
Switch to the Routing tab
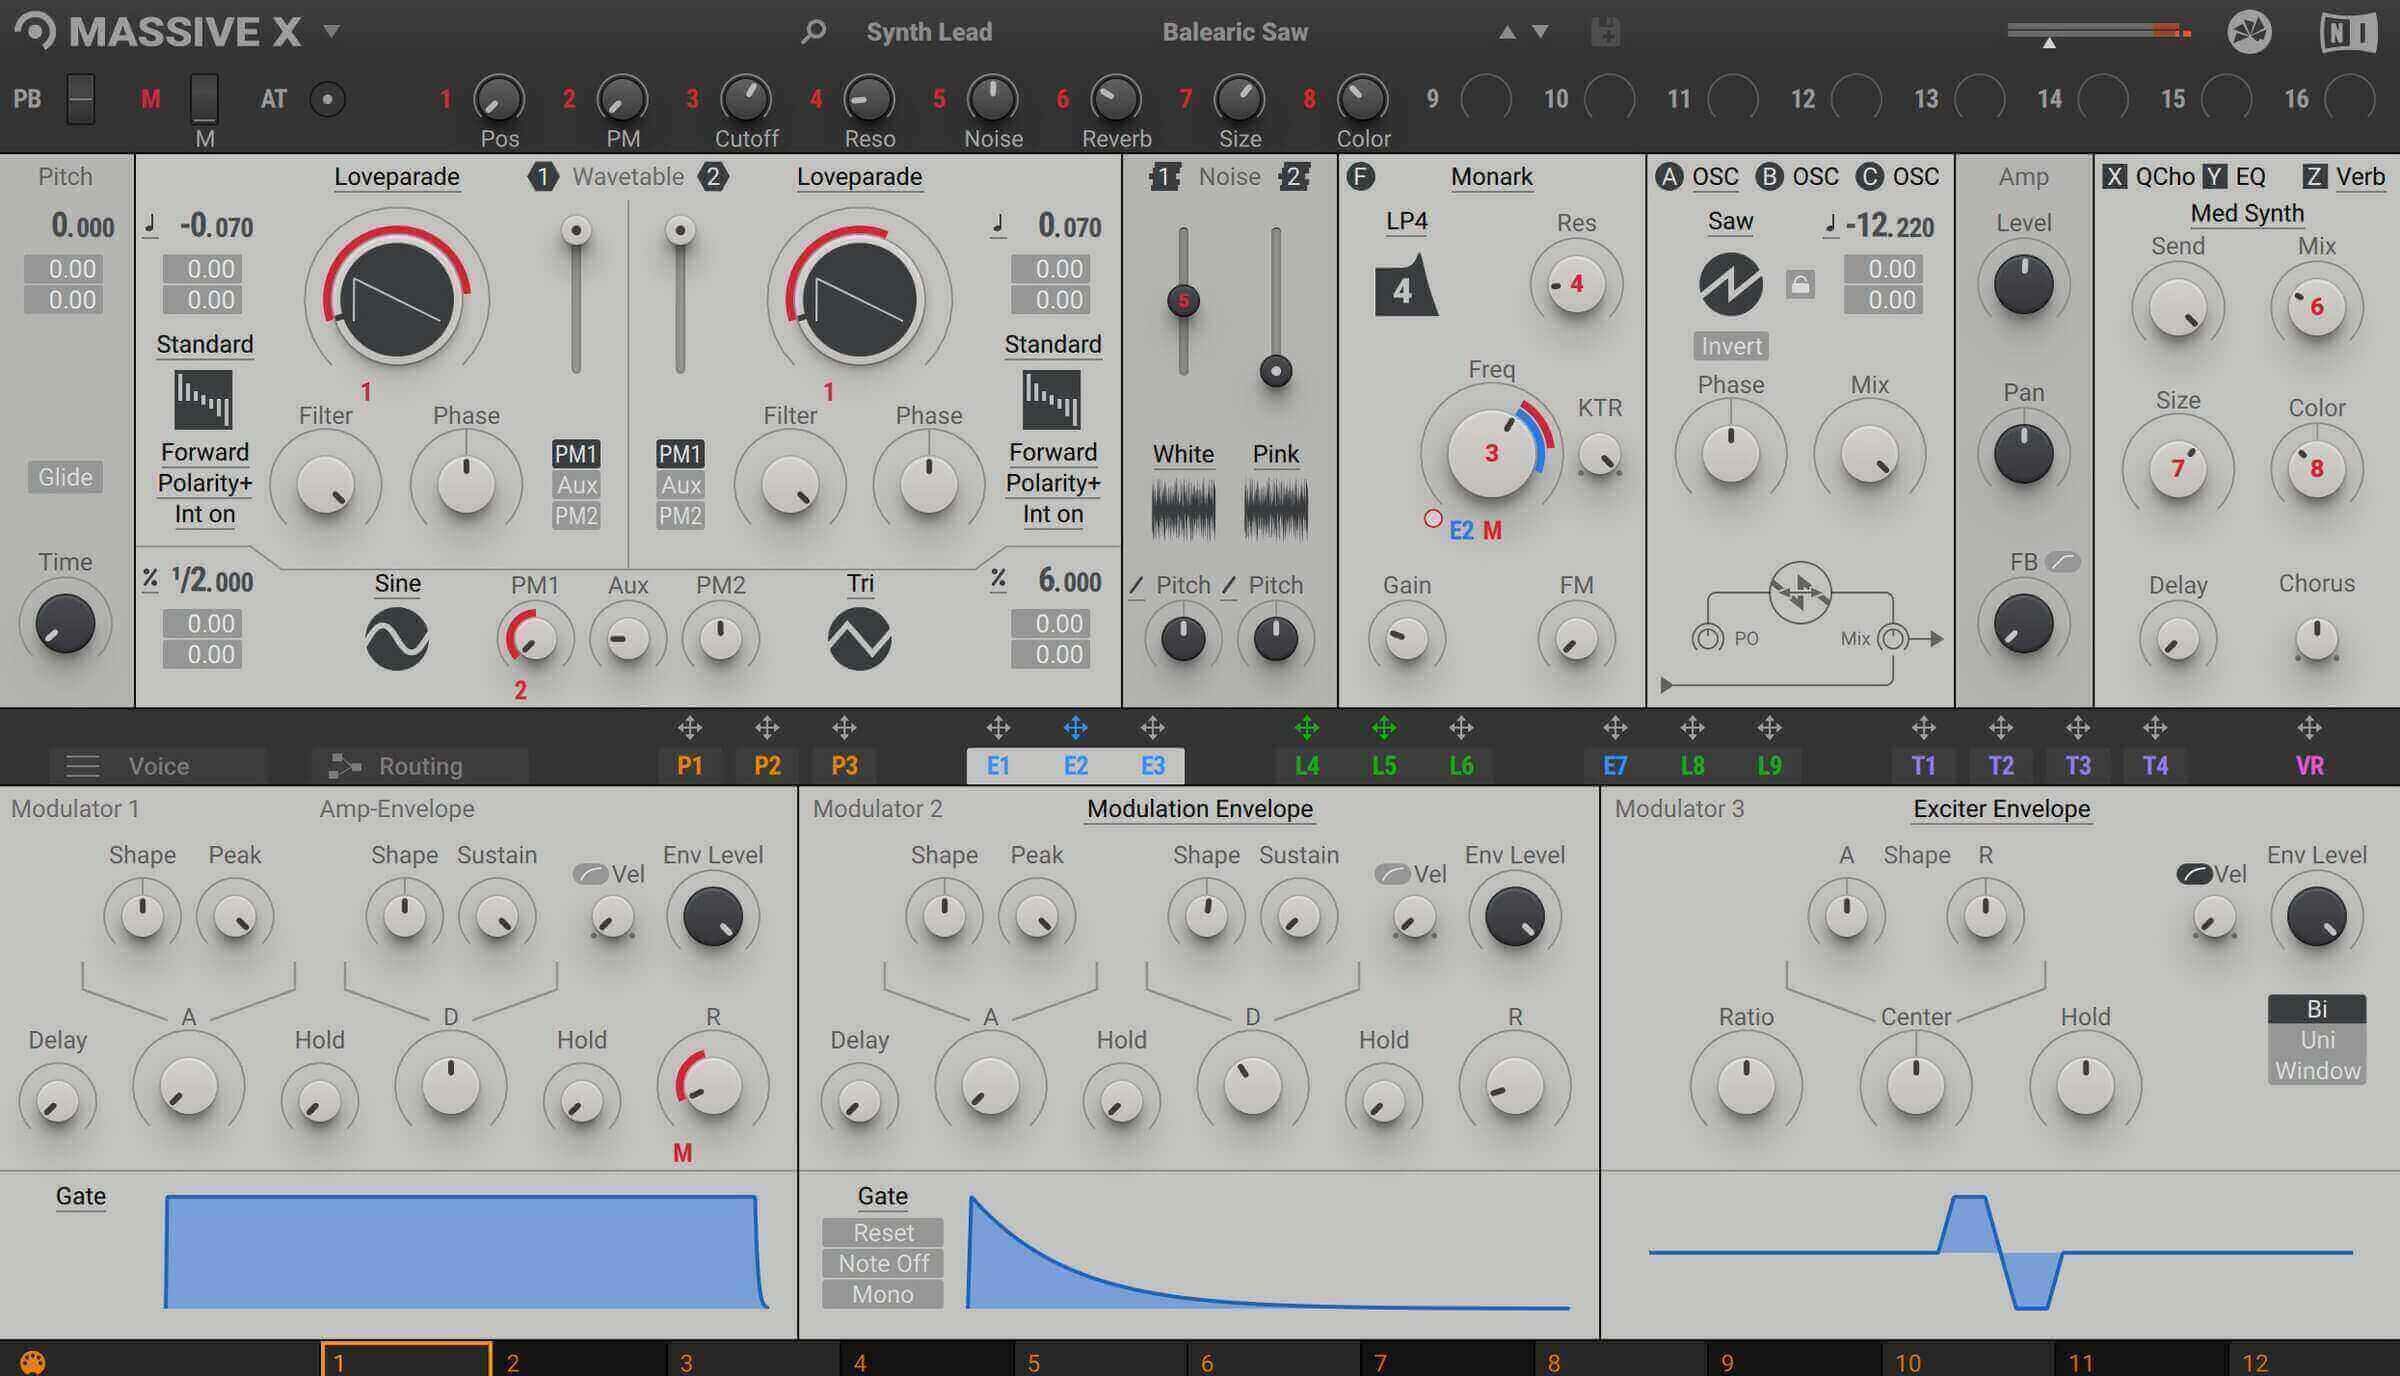point(420,766)
